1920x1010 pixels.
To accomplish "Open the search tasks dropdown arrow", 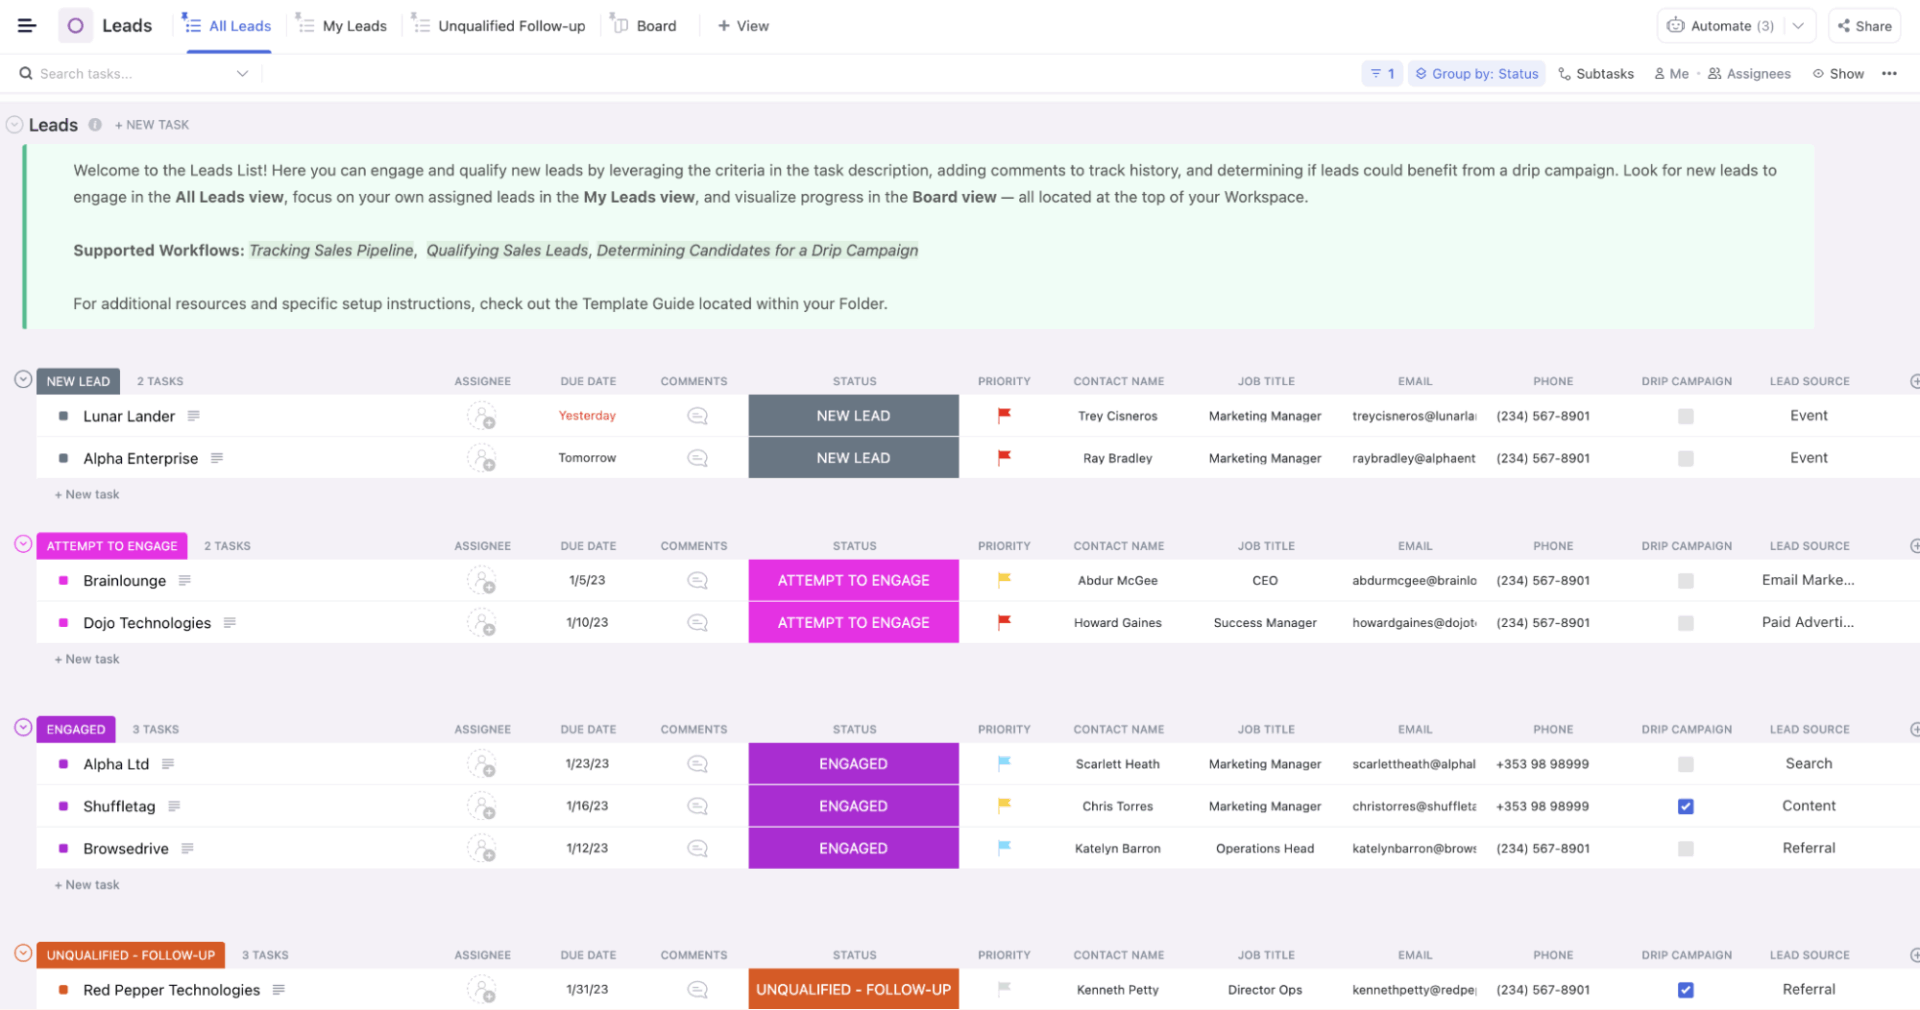I will point(242,73).
